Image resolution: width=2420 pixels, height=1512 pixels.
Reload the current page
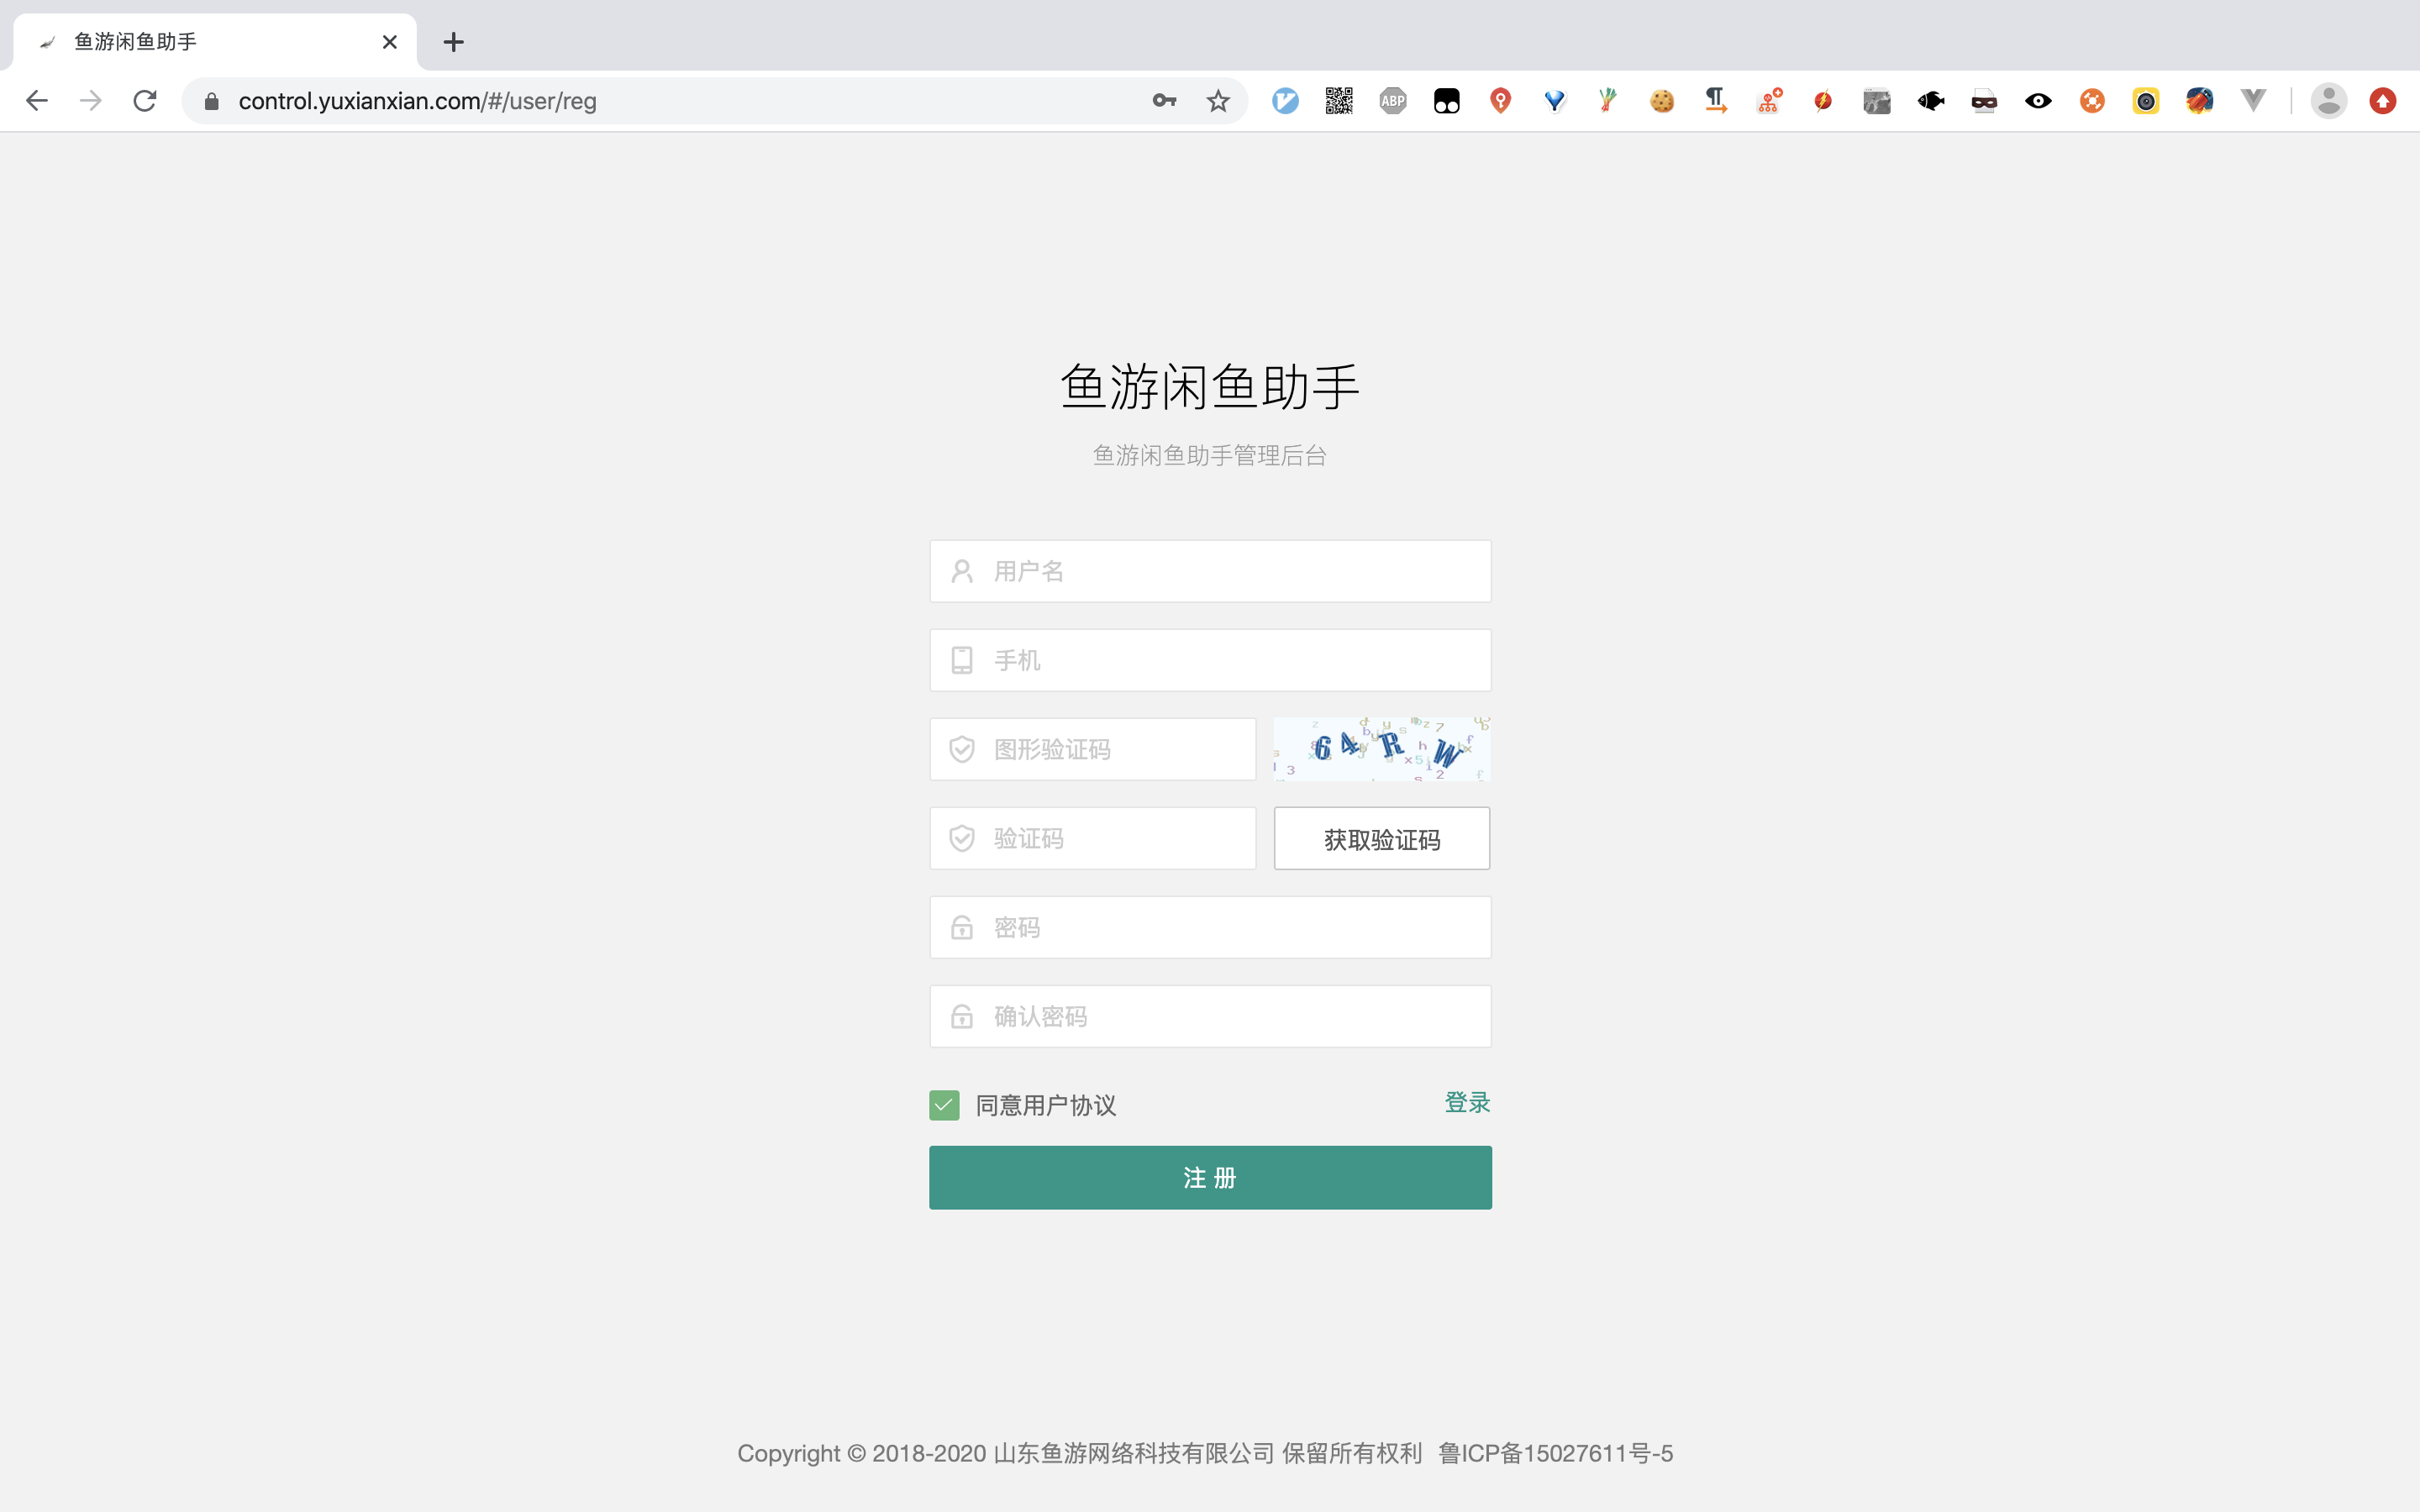145,101
